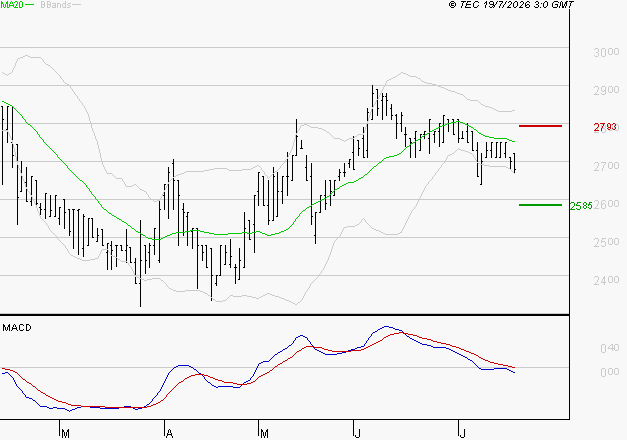Select the green 25.85 support line
This screenshot has height=440, width=627.
pos(540,205)
